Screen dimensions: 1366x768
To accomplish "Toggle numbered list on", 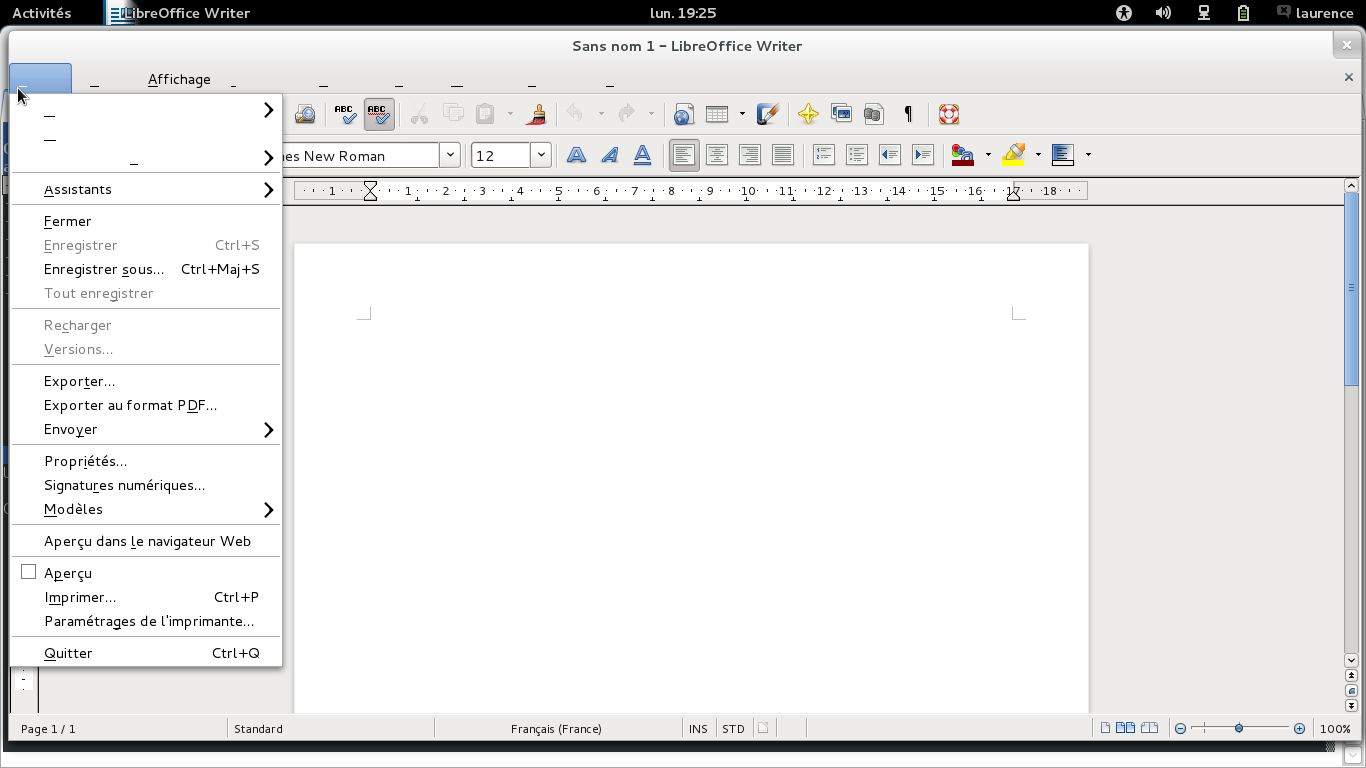I will pyautogui.click(x=824, y=155).
